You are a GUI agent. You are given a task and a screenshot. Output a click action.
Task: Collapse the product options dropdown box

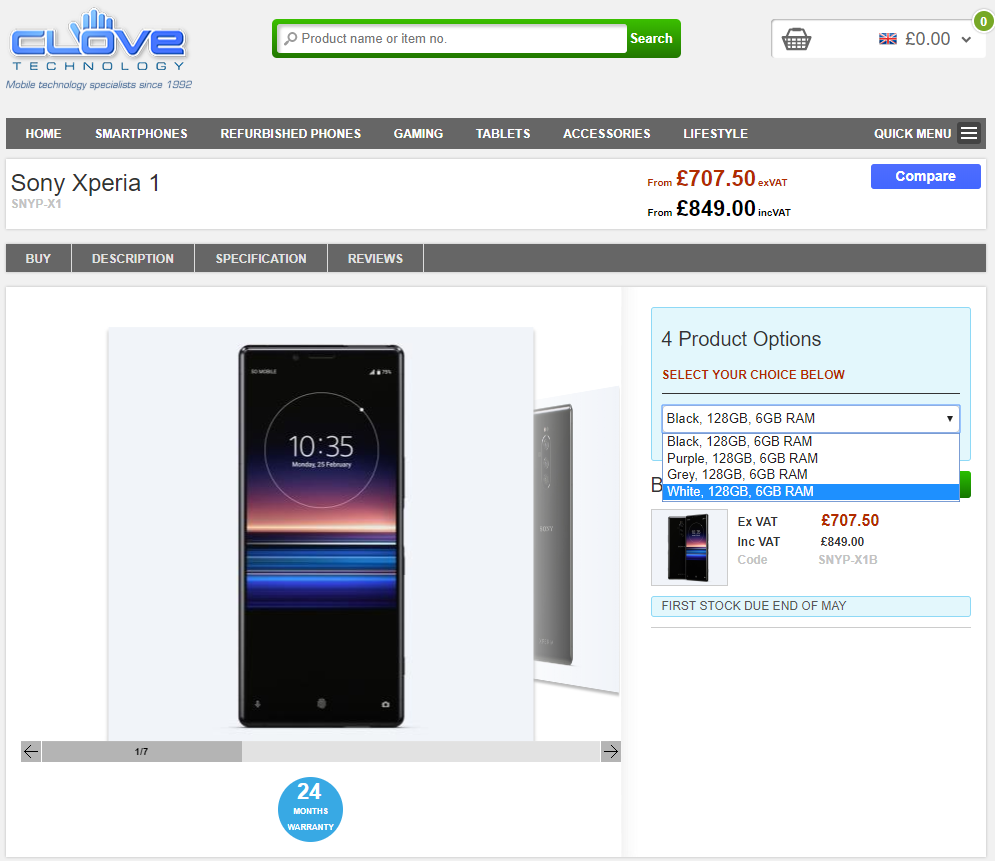pyautogui.click(x=810, y=419)
